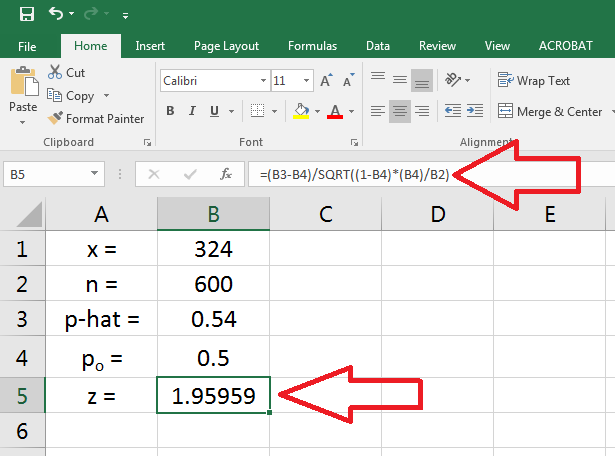
Task: Click the Copy button
Action: 70,95
